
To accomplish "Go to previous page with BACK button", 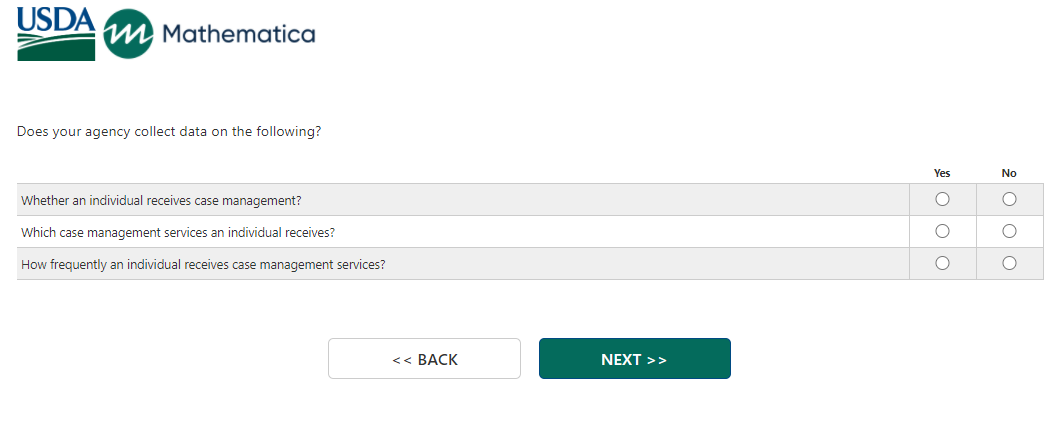I will 424,359.
